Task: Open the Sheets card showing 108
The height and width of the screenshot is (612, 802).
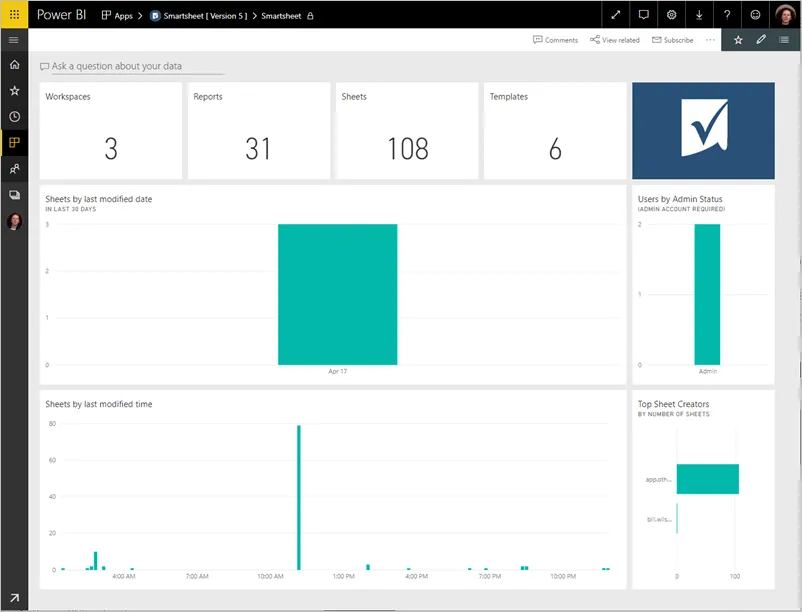Action: coord(407,131)
